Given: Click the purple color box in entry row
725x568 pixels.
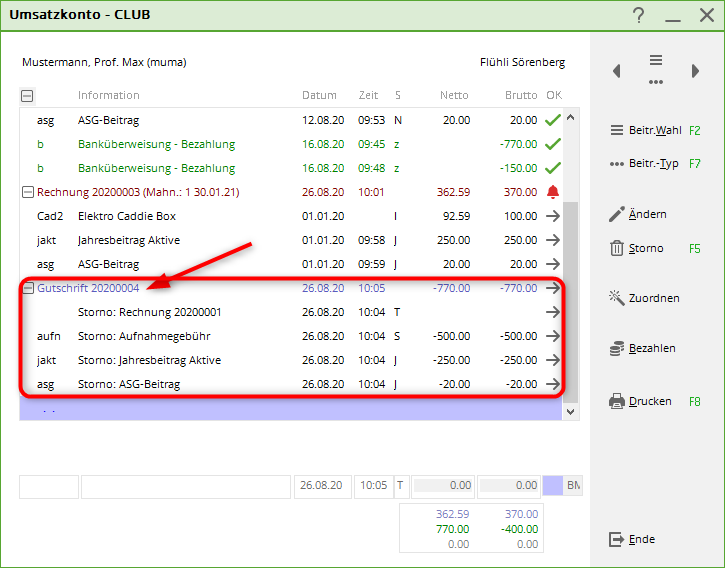Looking at the screenshot, I should tap(553, 486).
